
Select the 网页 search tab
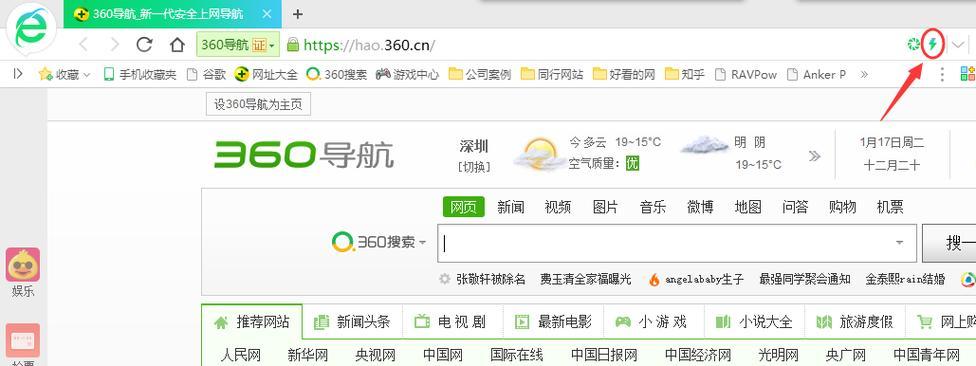(x=464, y=207)
